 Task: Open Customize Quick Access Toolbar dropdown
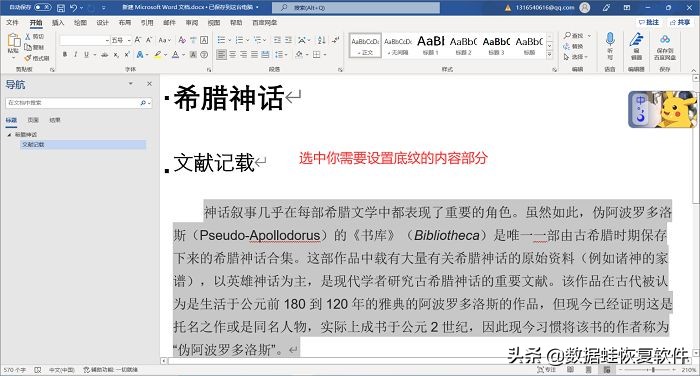coord(104,8)
